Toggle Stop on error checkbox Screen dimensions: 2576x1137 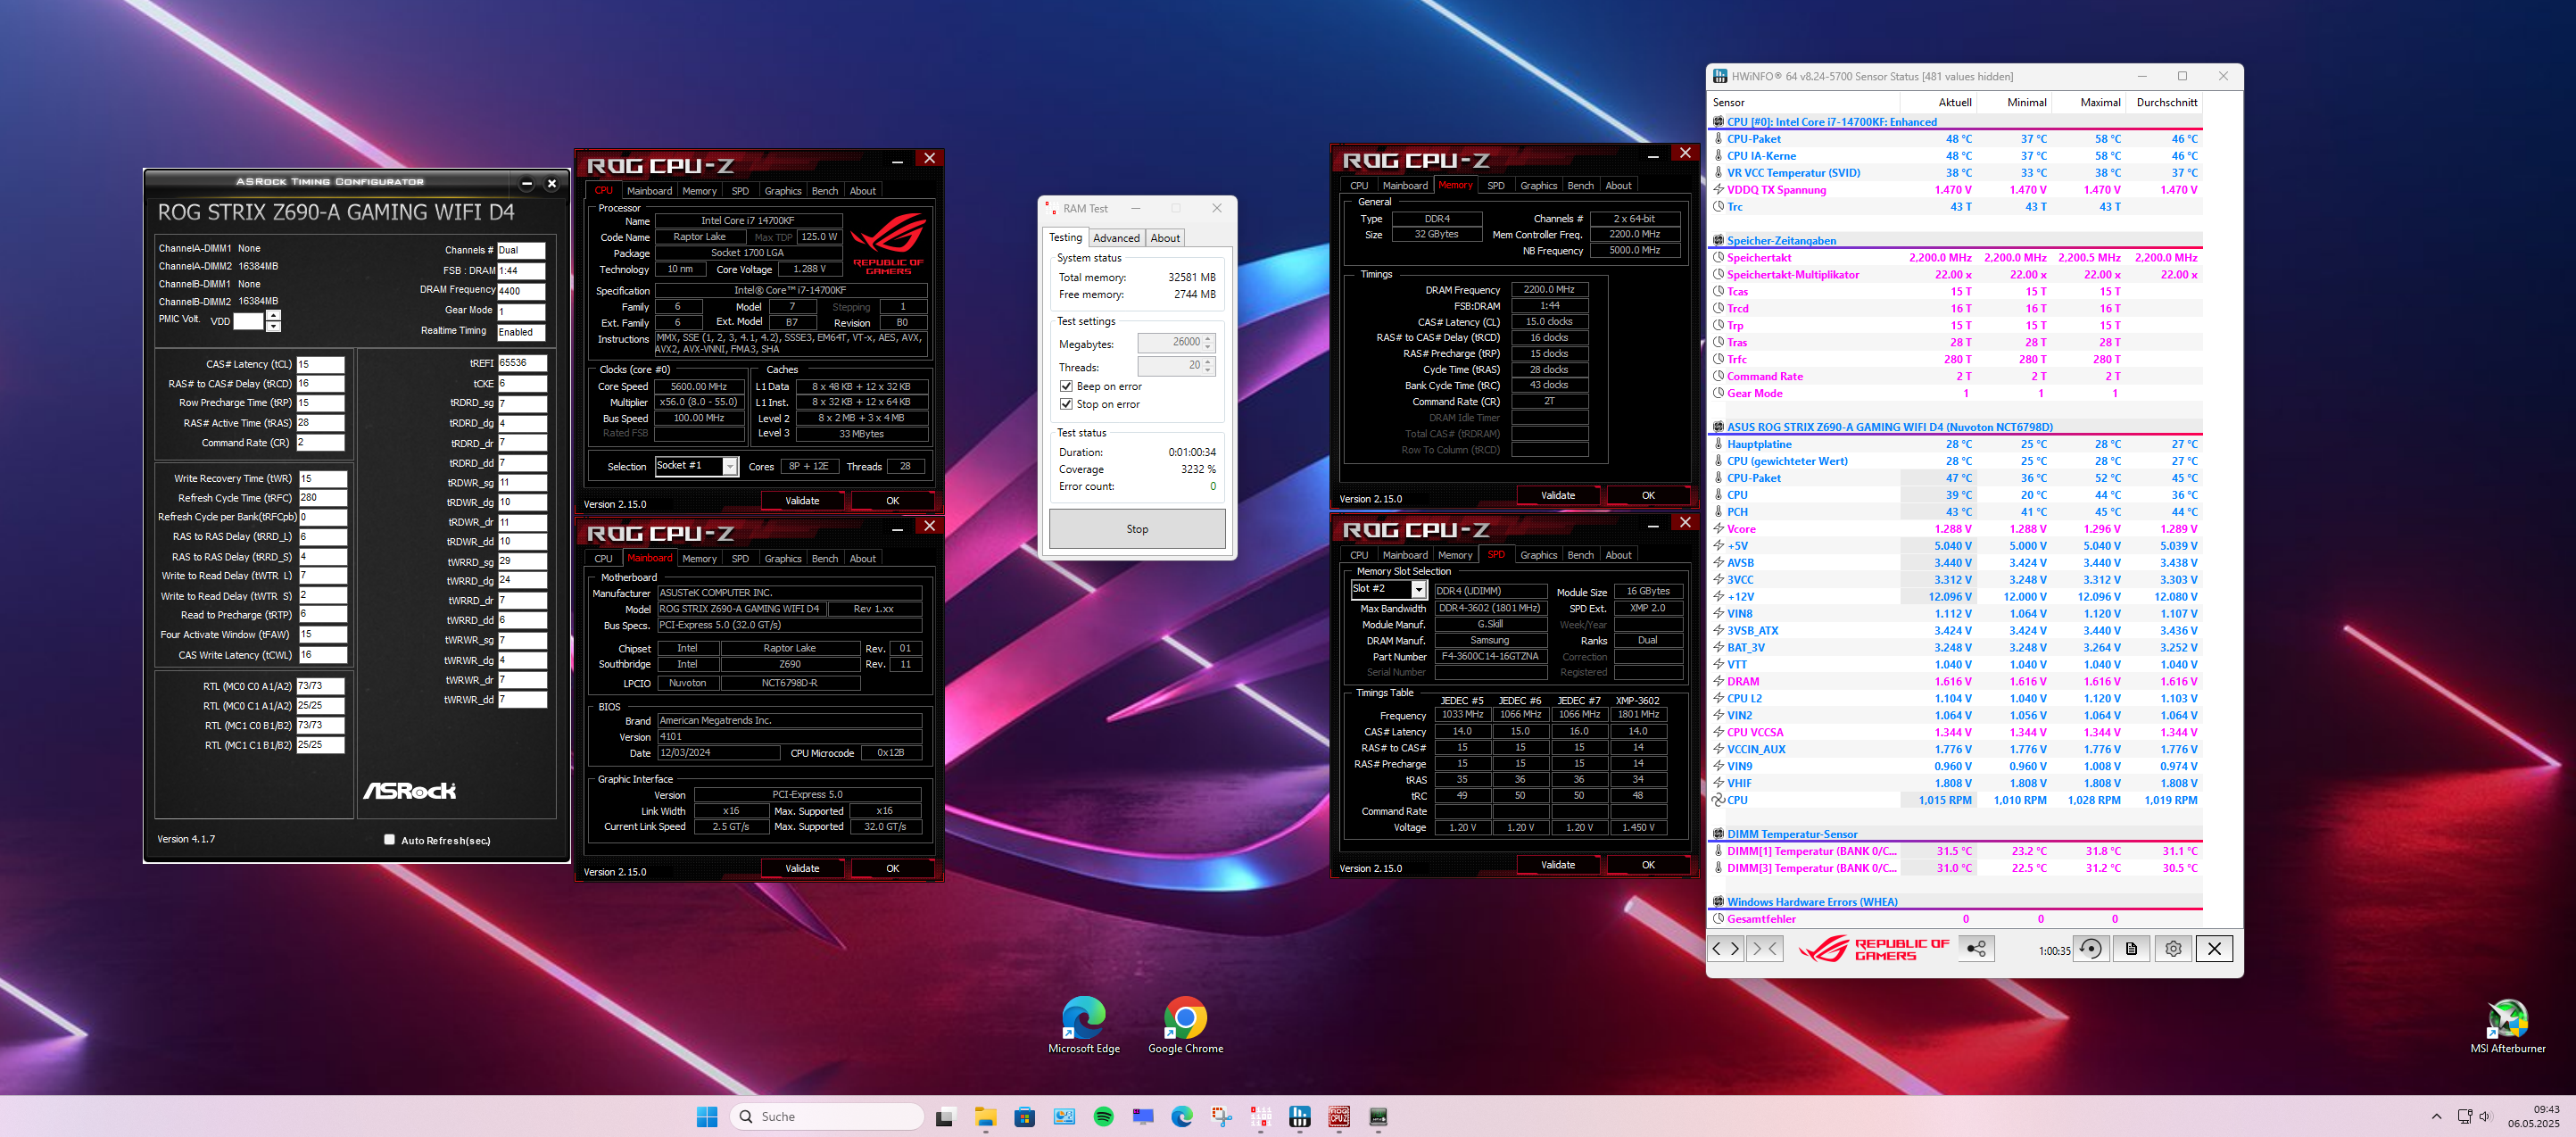click(1066, 404)
